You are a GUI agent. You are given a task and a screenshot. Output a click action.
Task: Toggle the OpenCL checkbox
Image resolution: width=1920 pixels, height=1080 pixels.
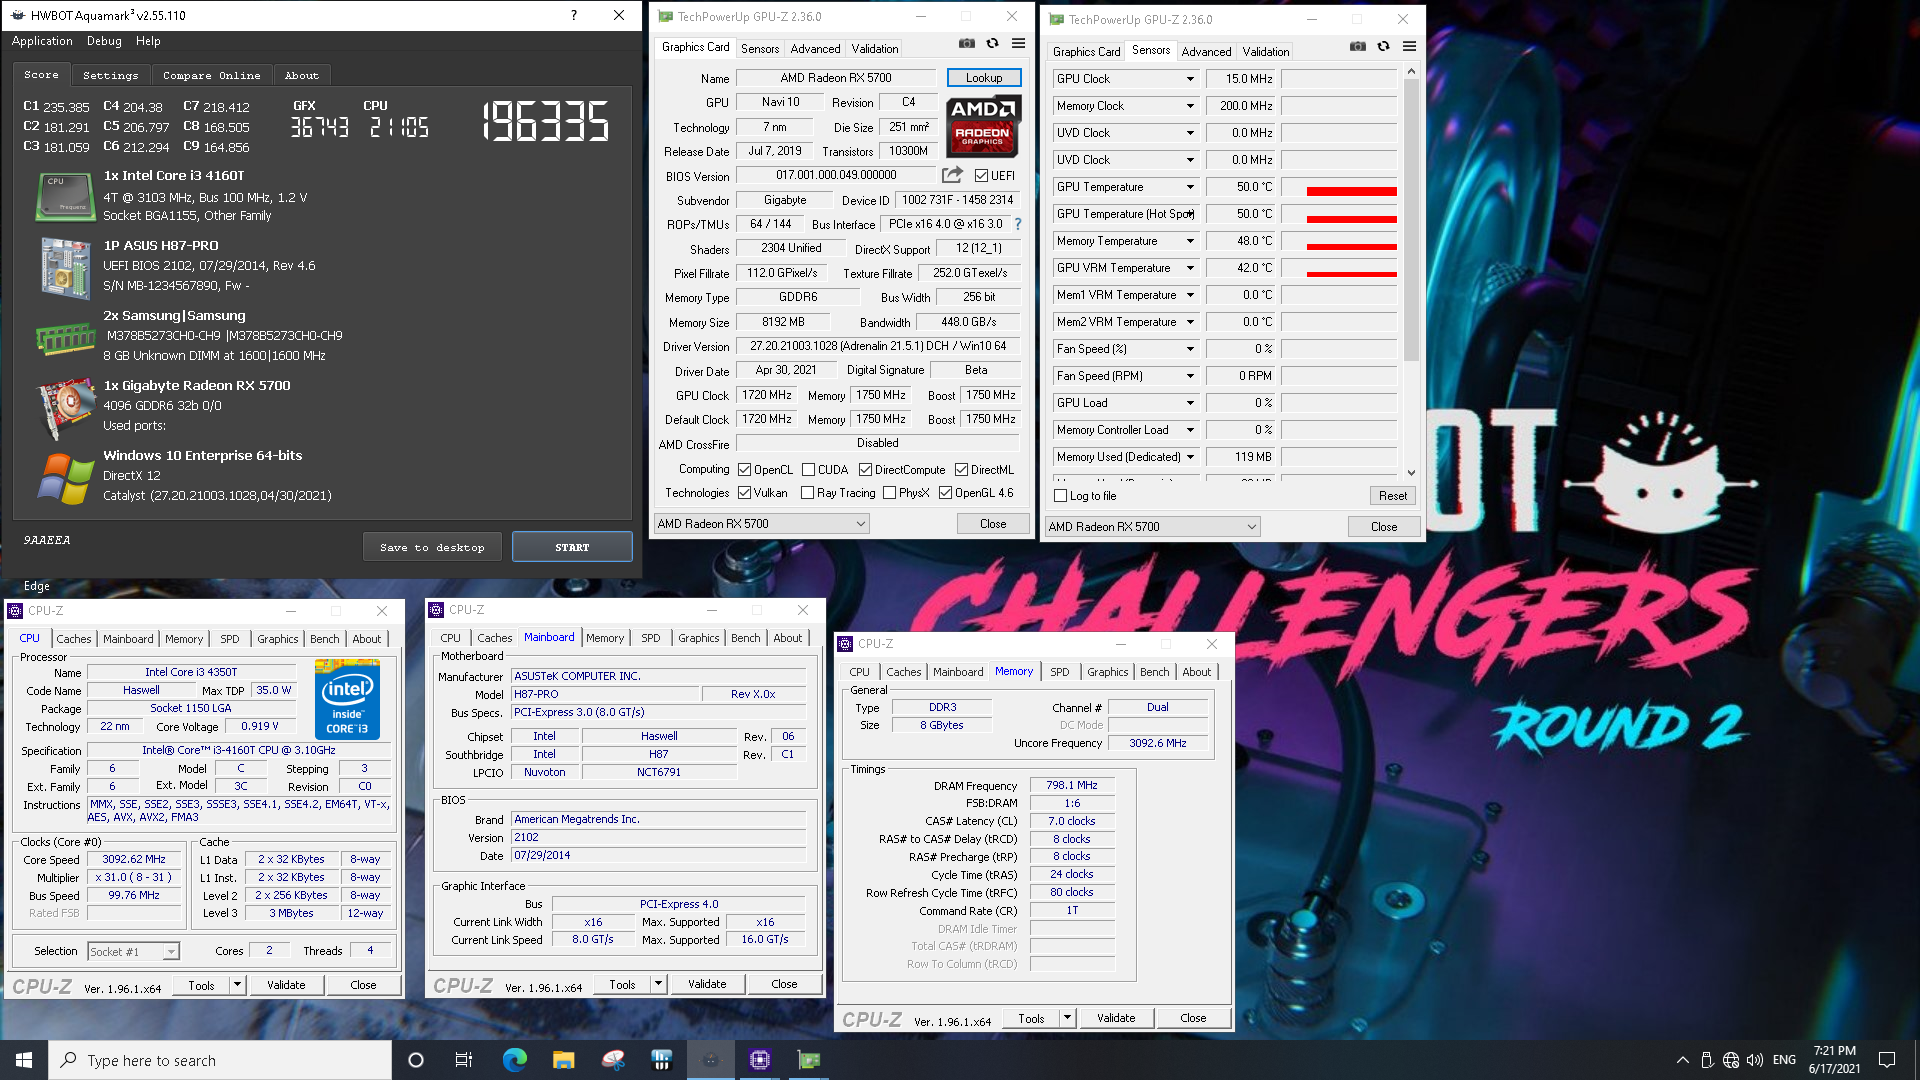(744, 470)
